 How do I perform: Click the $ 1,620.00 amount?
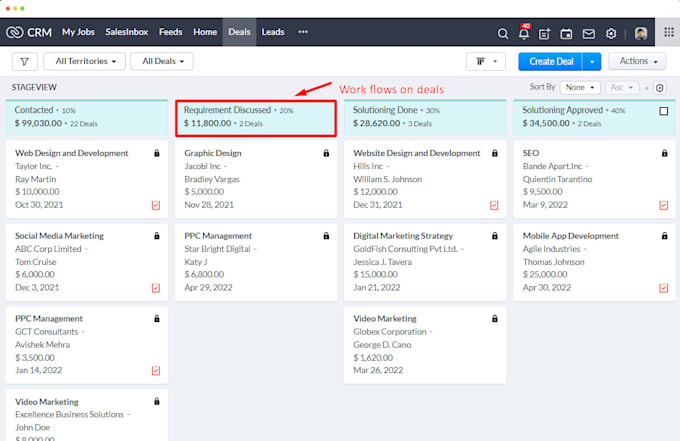373,358
